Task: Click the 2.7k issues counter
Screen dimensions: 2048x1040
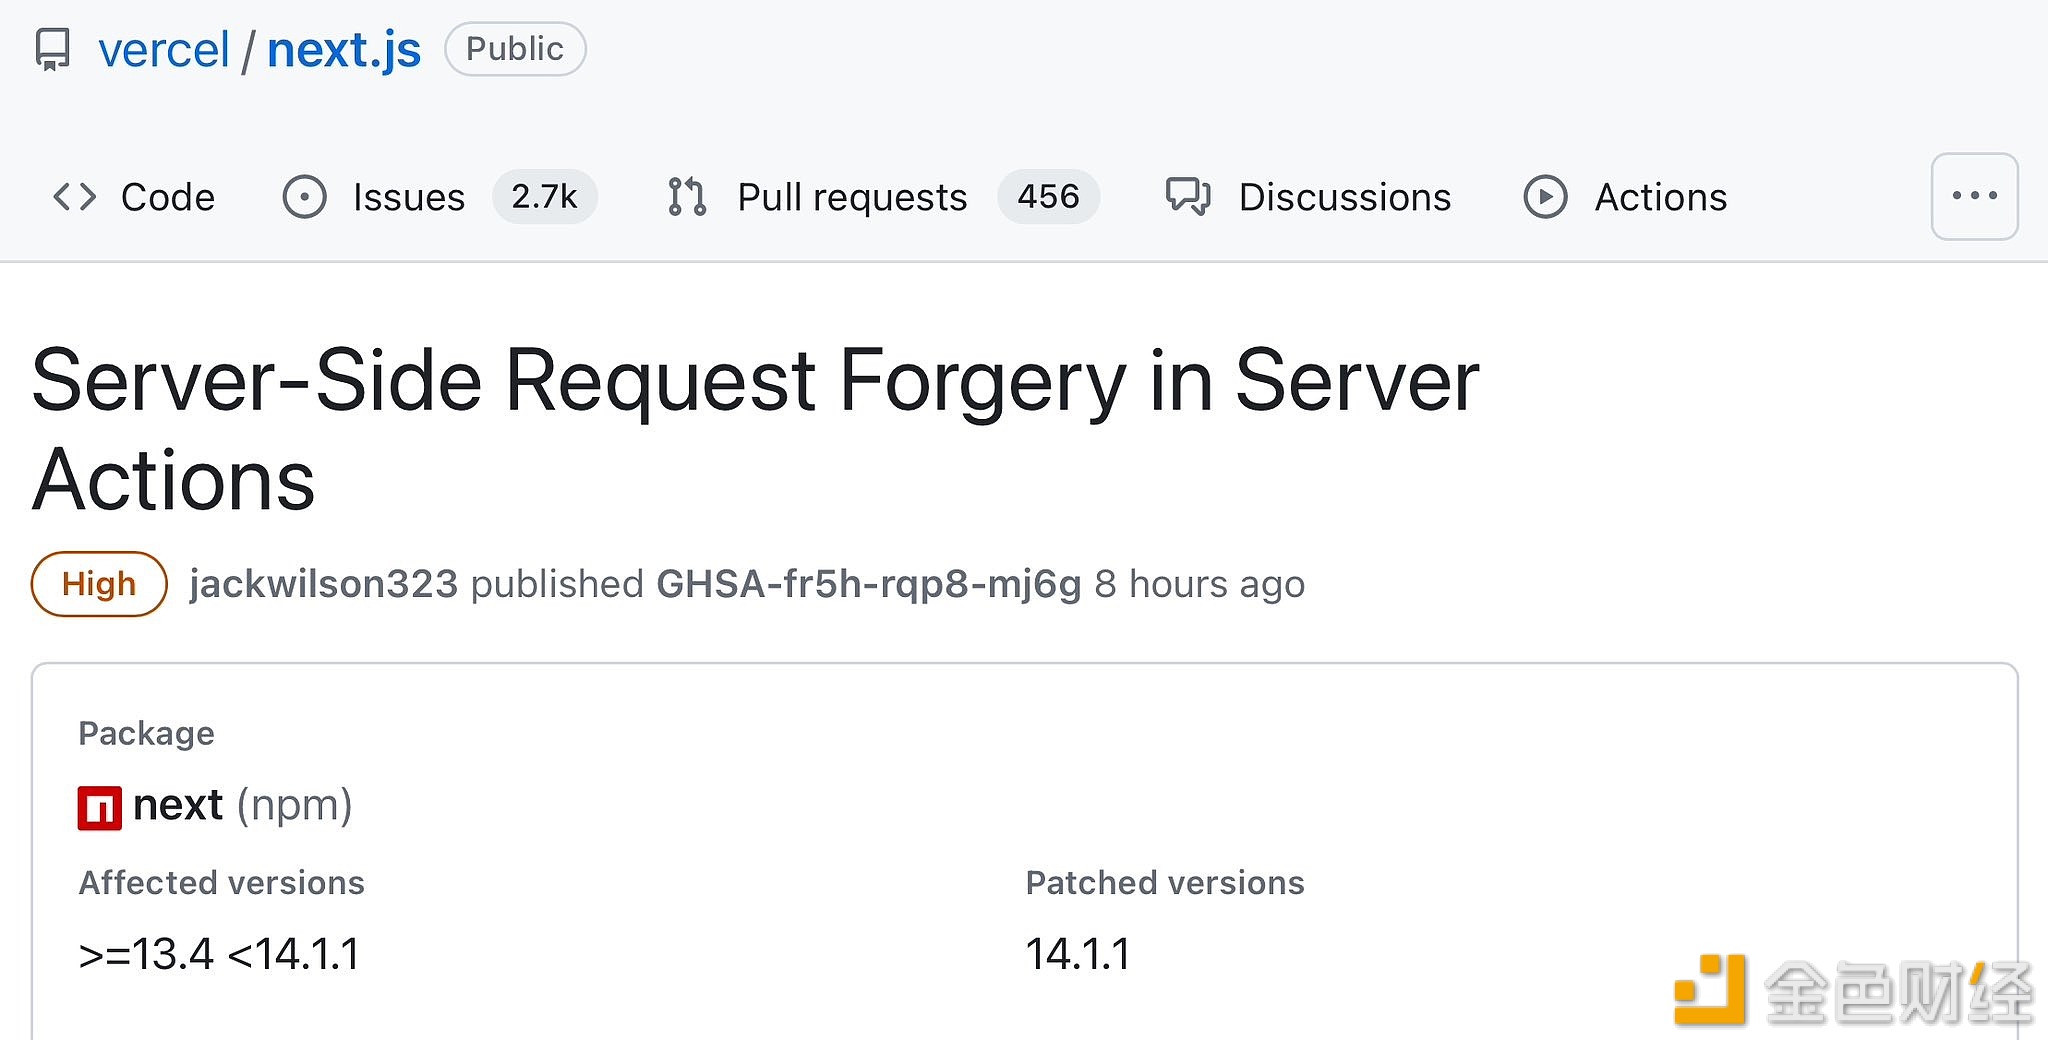Action: pos(545,196)
